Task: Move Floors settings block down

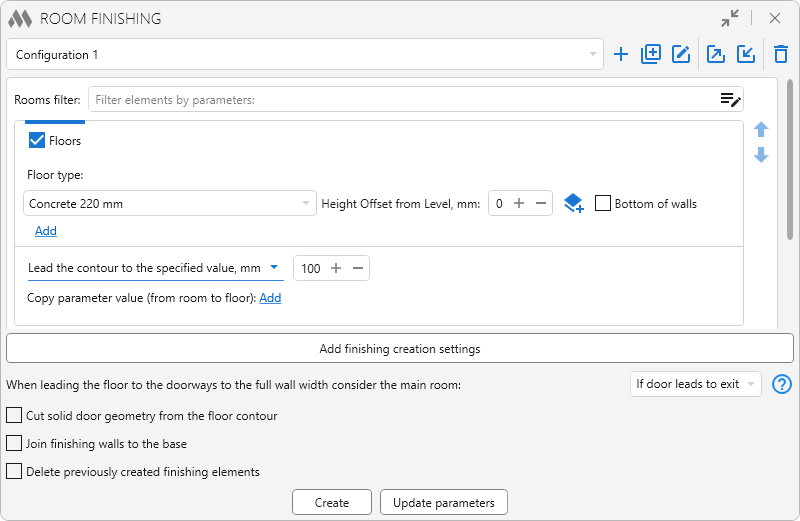Action: pyautogui.click(x=761, y=155)
